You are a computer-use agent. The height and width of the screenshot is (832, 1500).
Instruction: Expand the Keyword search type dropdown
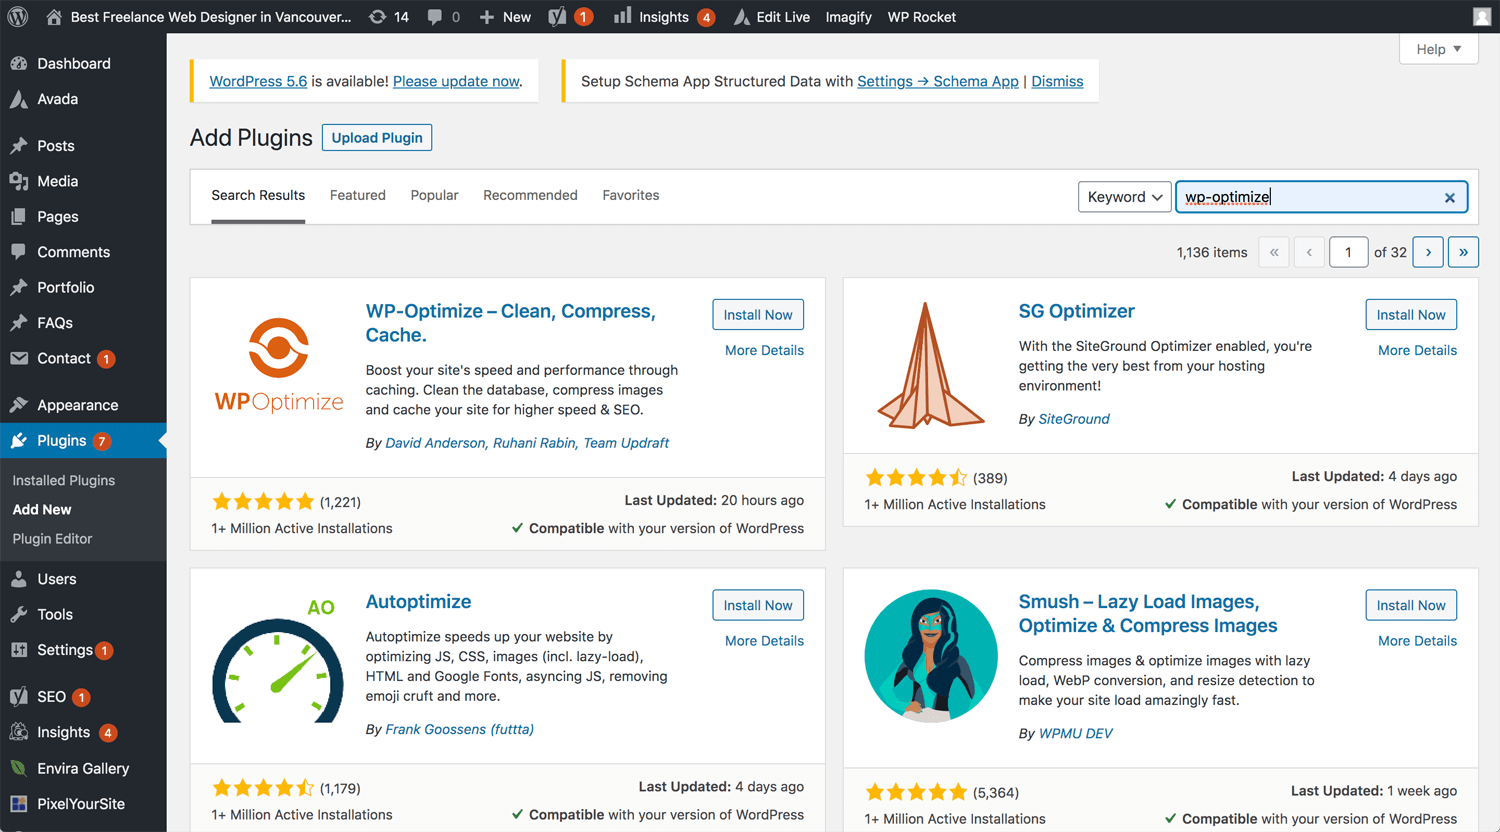(x=1124, y=197)
